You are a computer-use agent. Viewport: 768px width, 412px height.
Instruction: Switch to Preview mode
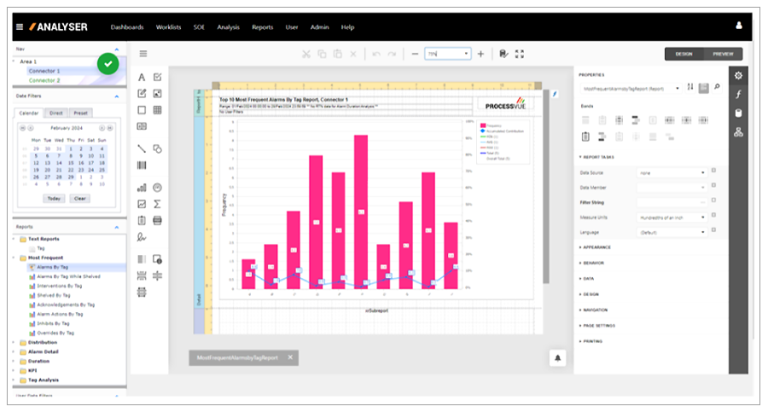tap(723, 54)
